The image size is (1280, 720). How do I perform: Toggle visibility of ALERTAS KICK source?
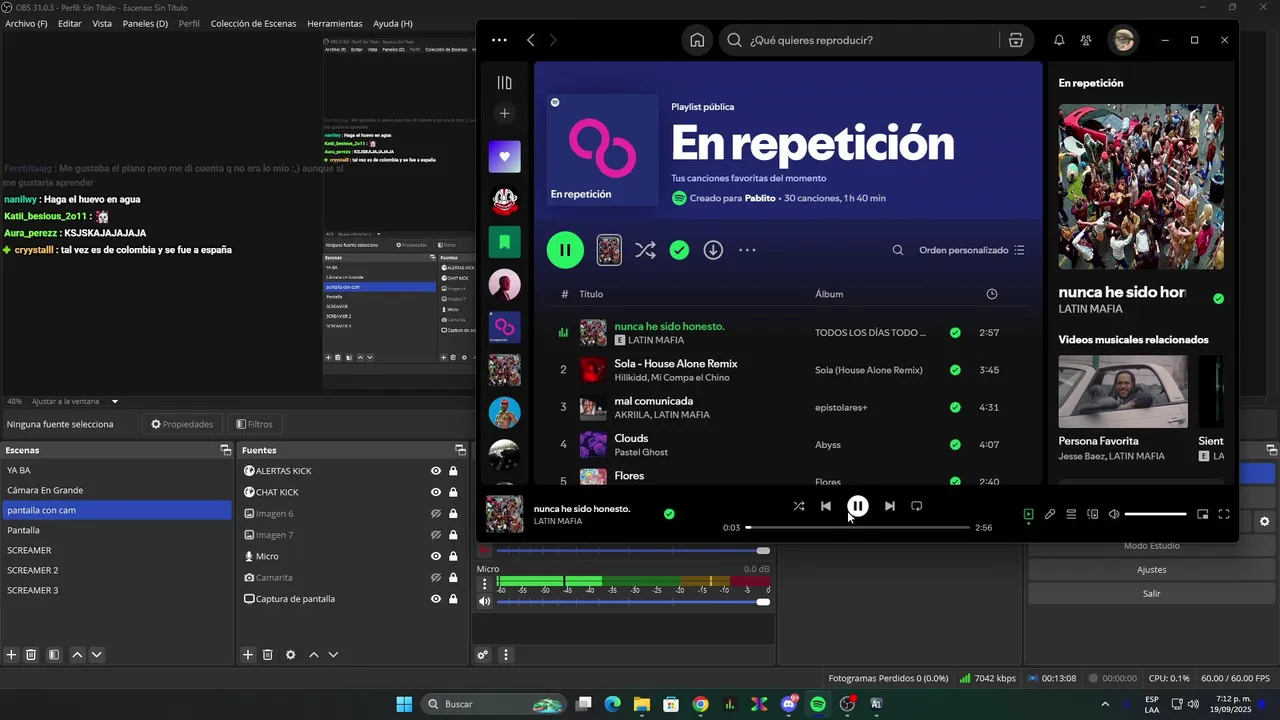coord(436,471)
